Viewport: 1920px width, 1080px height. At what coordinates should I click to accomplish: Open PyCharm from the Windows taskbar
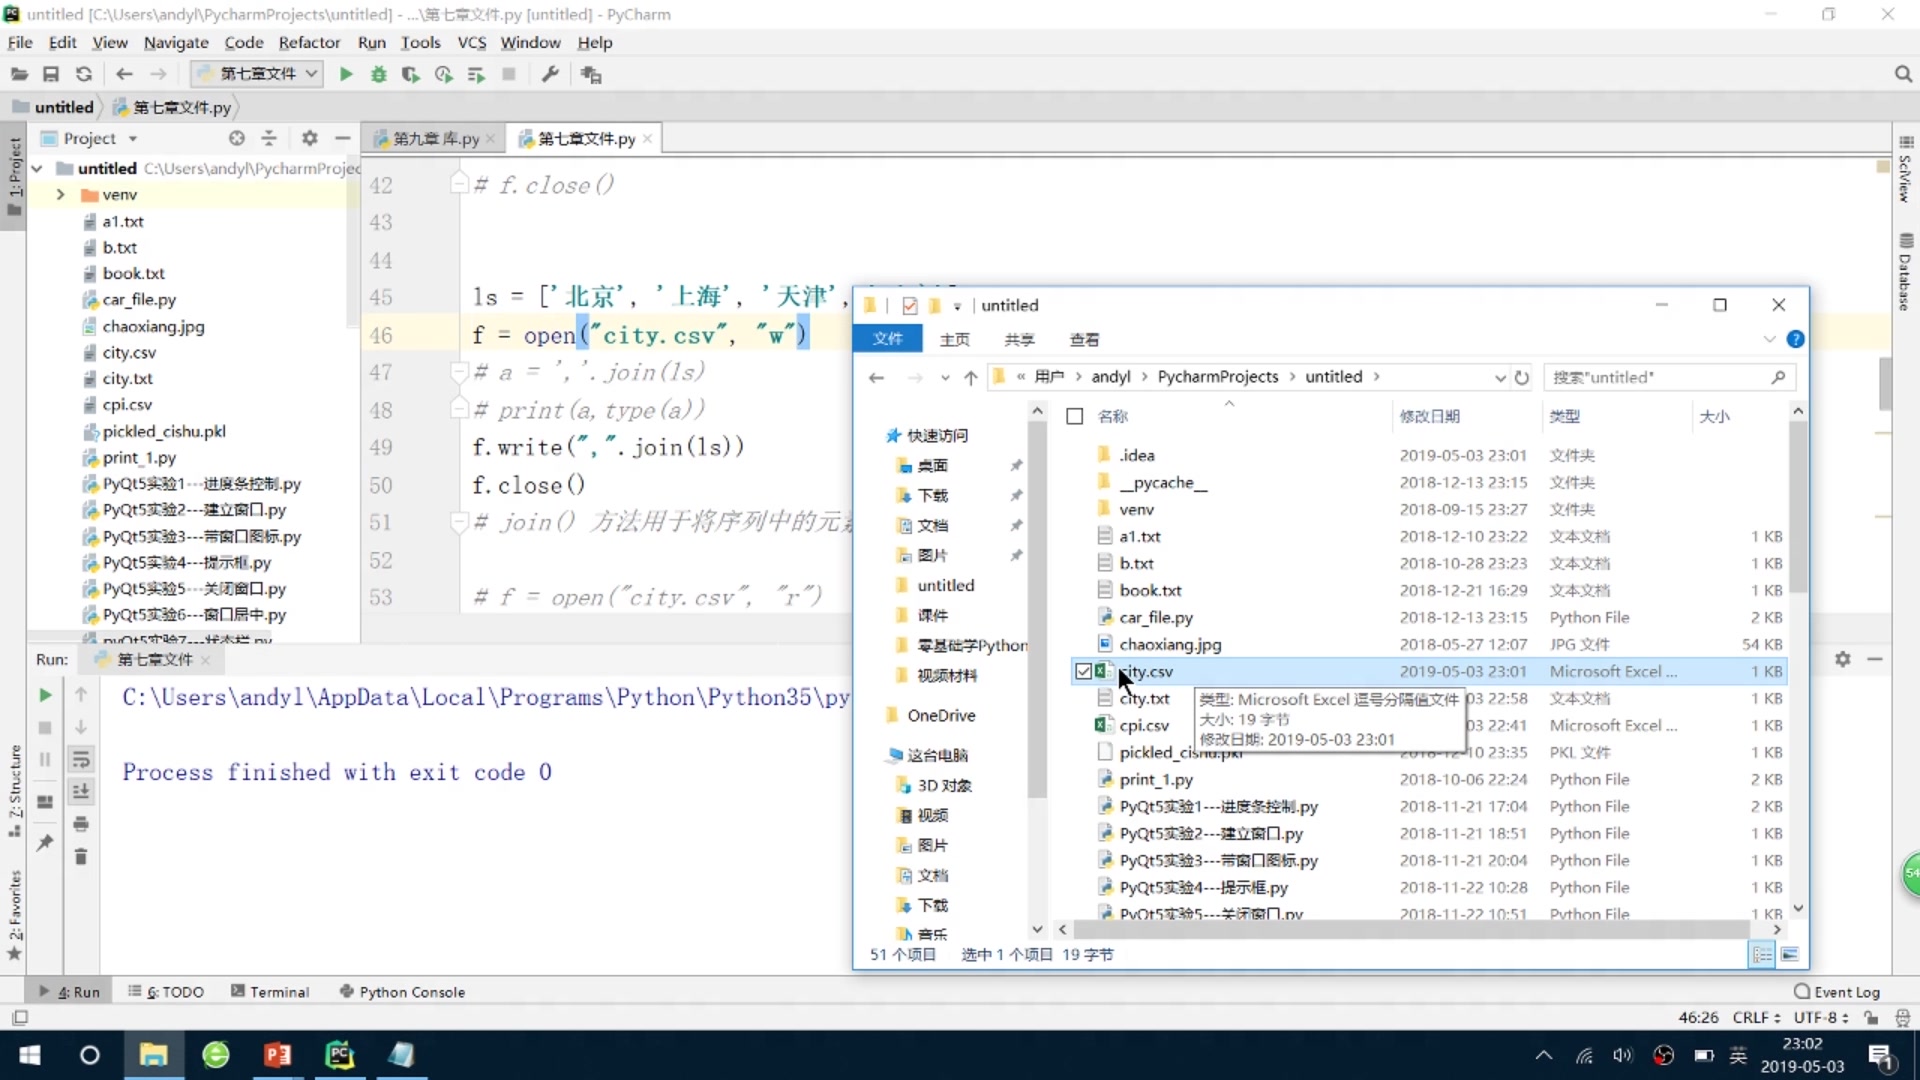(340, 1055)
